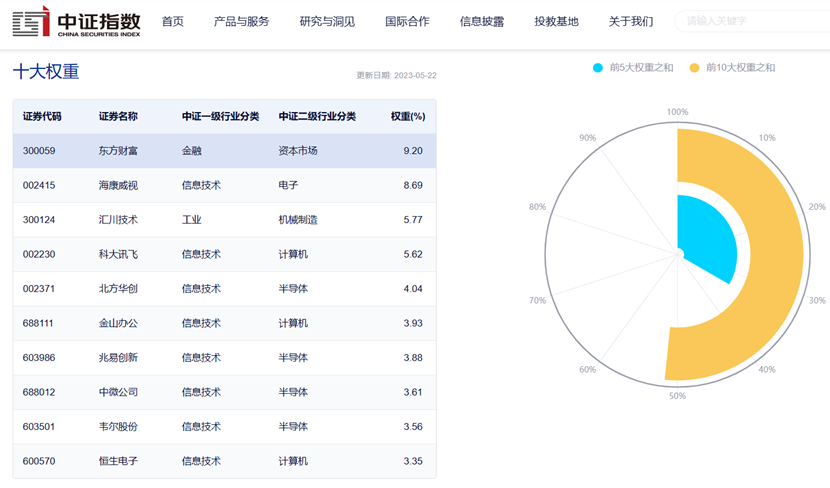Click the orange legend dot for top 10
Image resolution: width=830 pixels, height=488 pixels.
point(694,68)
